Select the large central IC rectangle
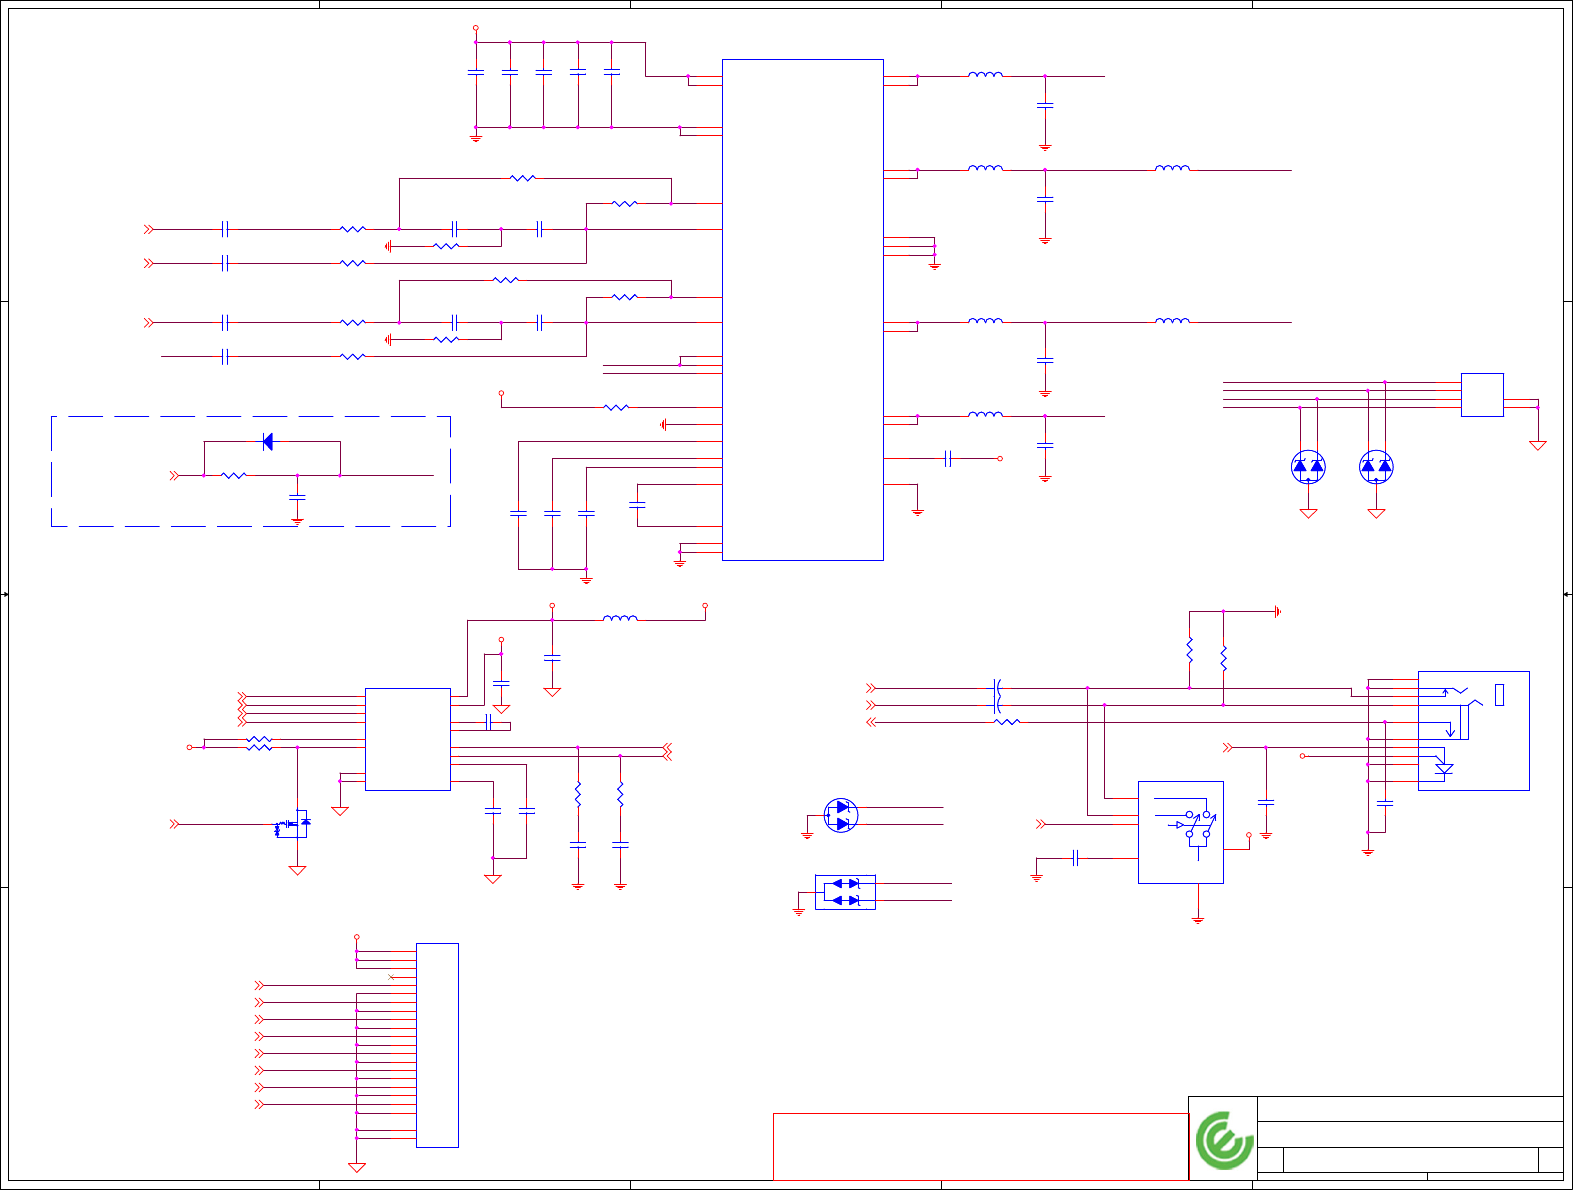The image size is (1573, 1190). tap(803, 310)
